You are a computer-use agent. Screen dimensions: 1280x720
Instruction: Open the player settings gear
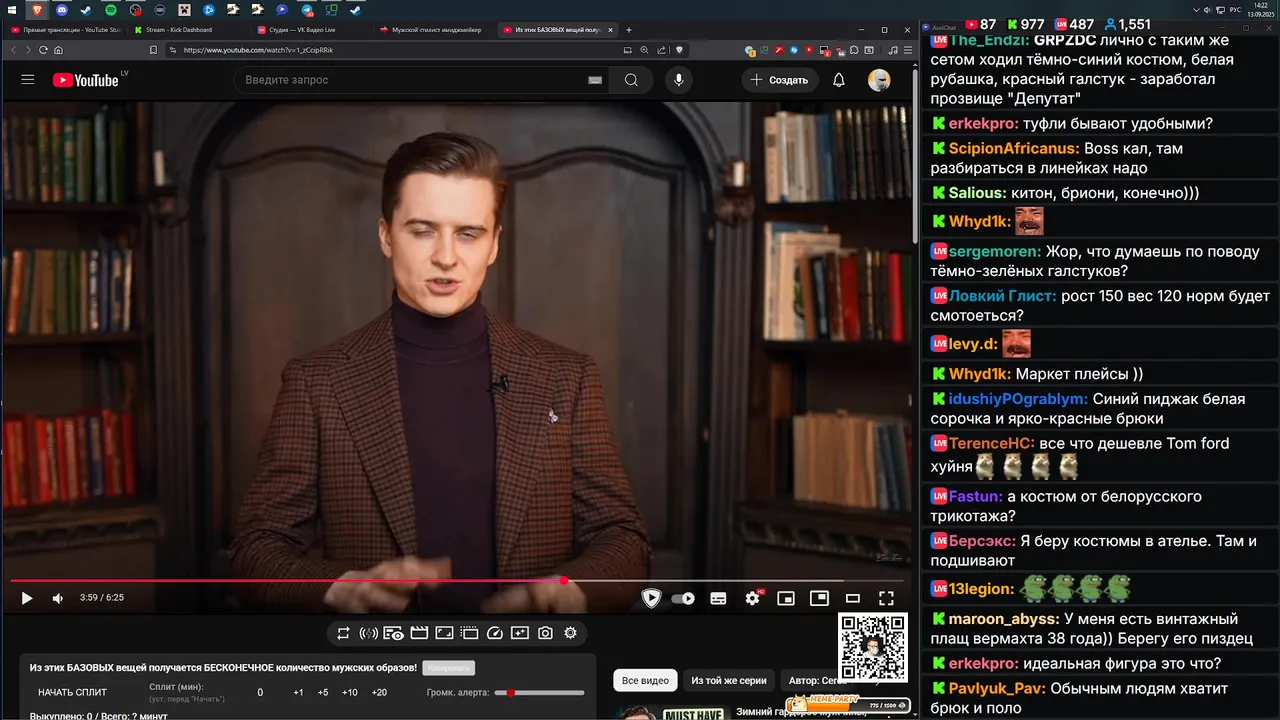point(753,598)
